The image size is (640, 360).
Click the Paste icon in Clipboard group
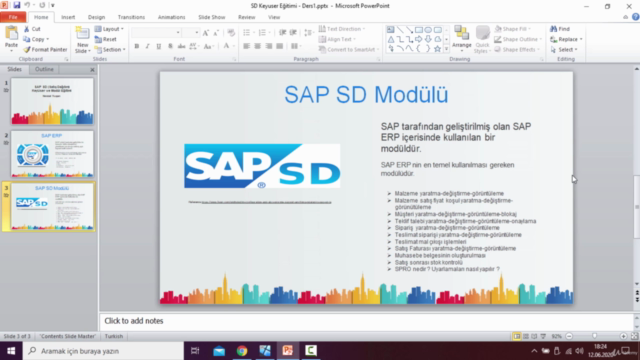tap(11, 34)
